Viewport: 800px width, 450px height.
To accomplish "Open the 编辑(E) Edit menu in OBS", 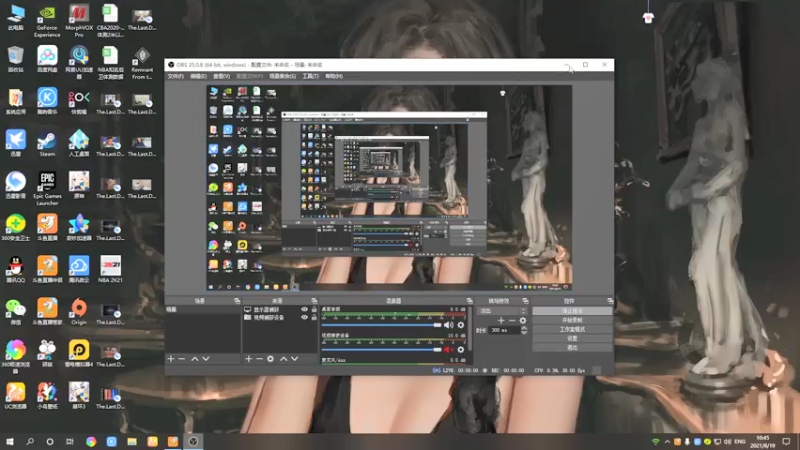I will point(198,76).
